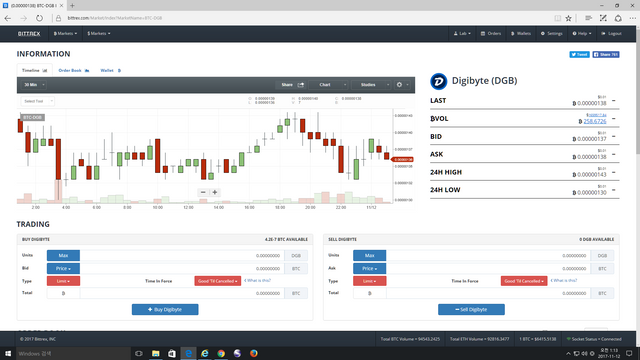Zoom out chart with minus button

203,192
